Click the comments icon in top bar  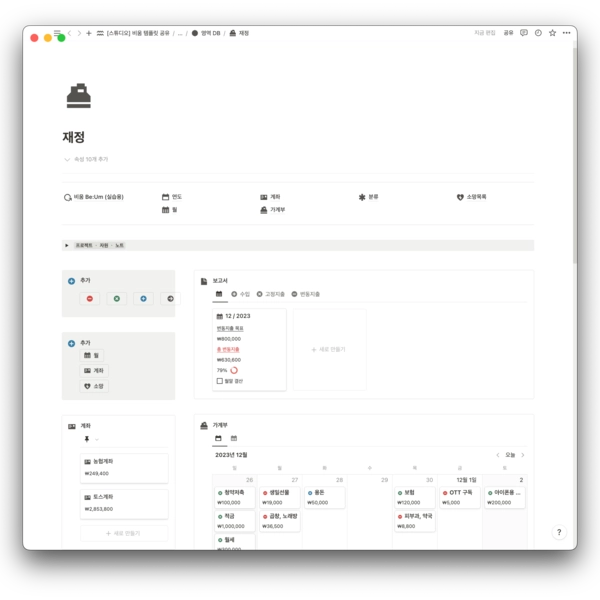coord(524,33)
